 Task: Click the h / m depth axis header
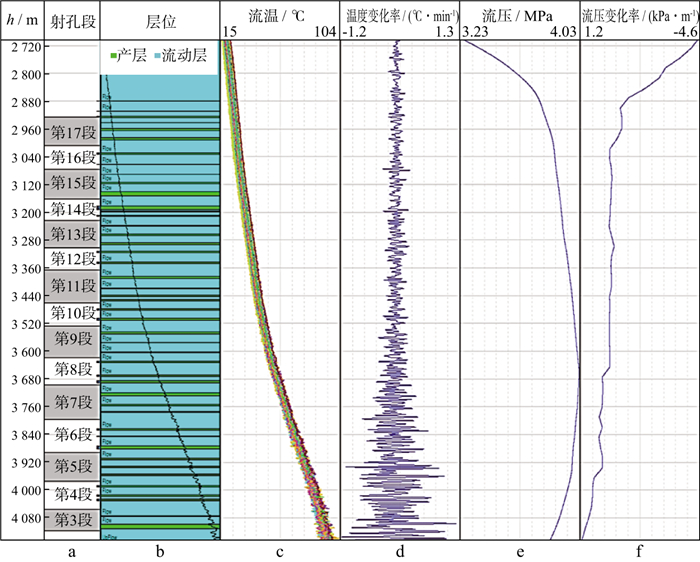click(x=22, y=20)
